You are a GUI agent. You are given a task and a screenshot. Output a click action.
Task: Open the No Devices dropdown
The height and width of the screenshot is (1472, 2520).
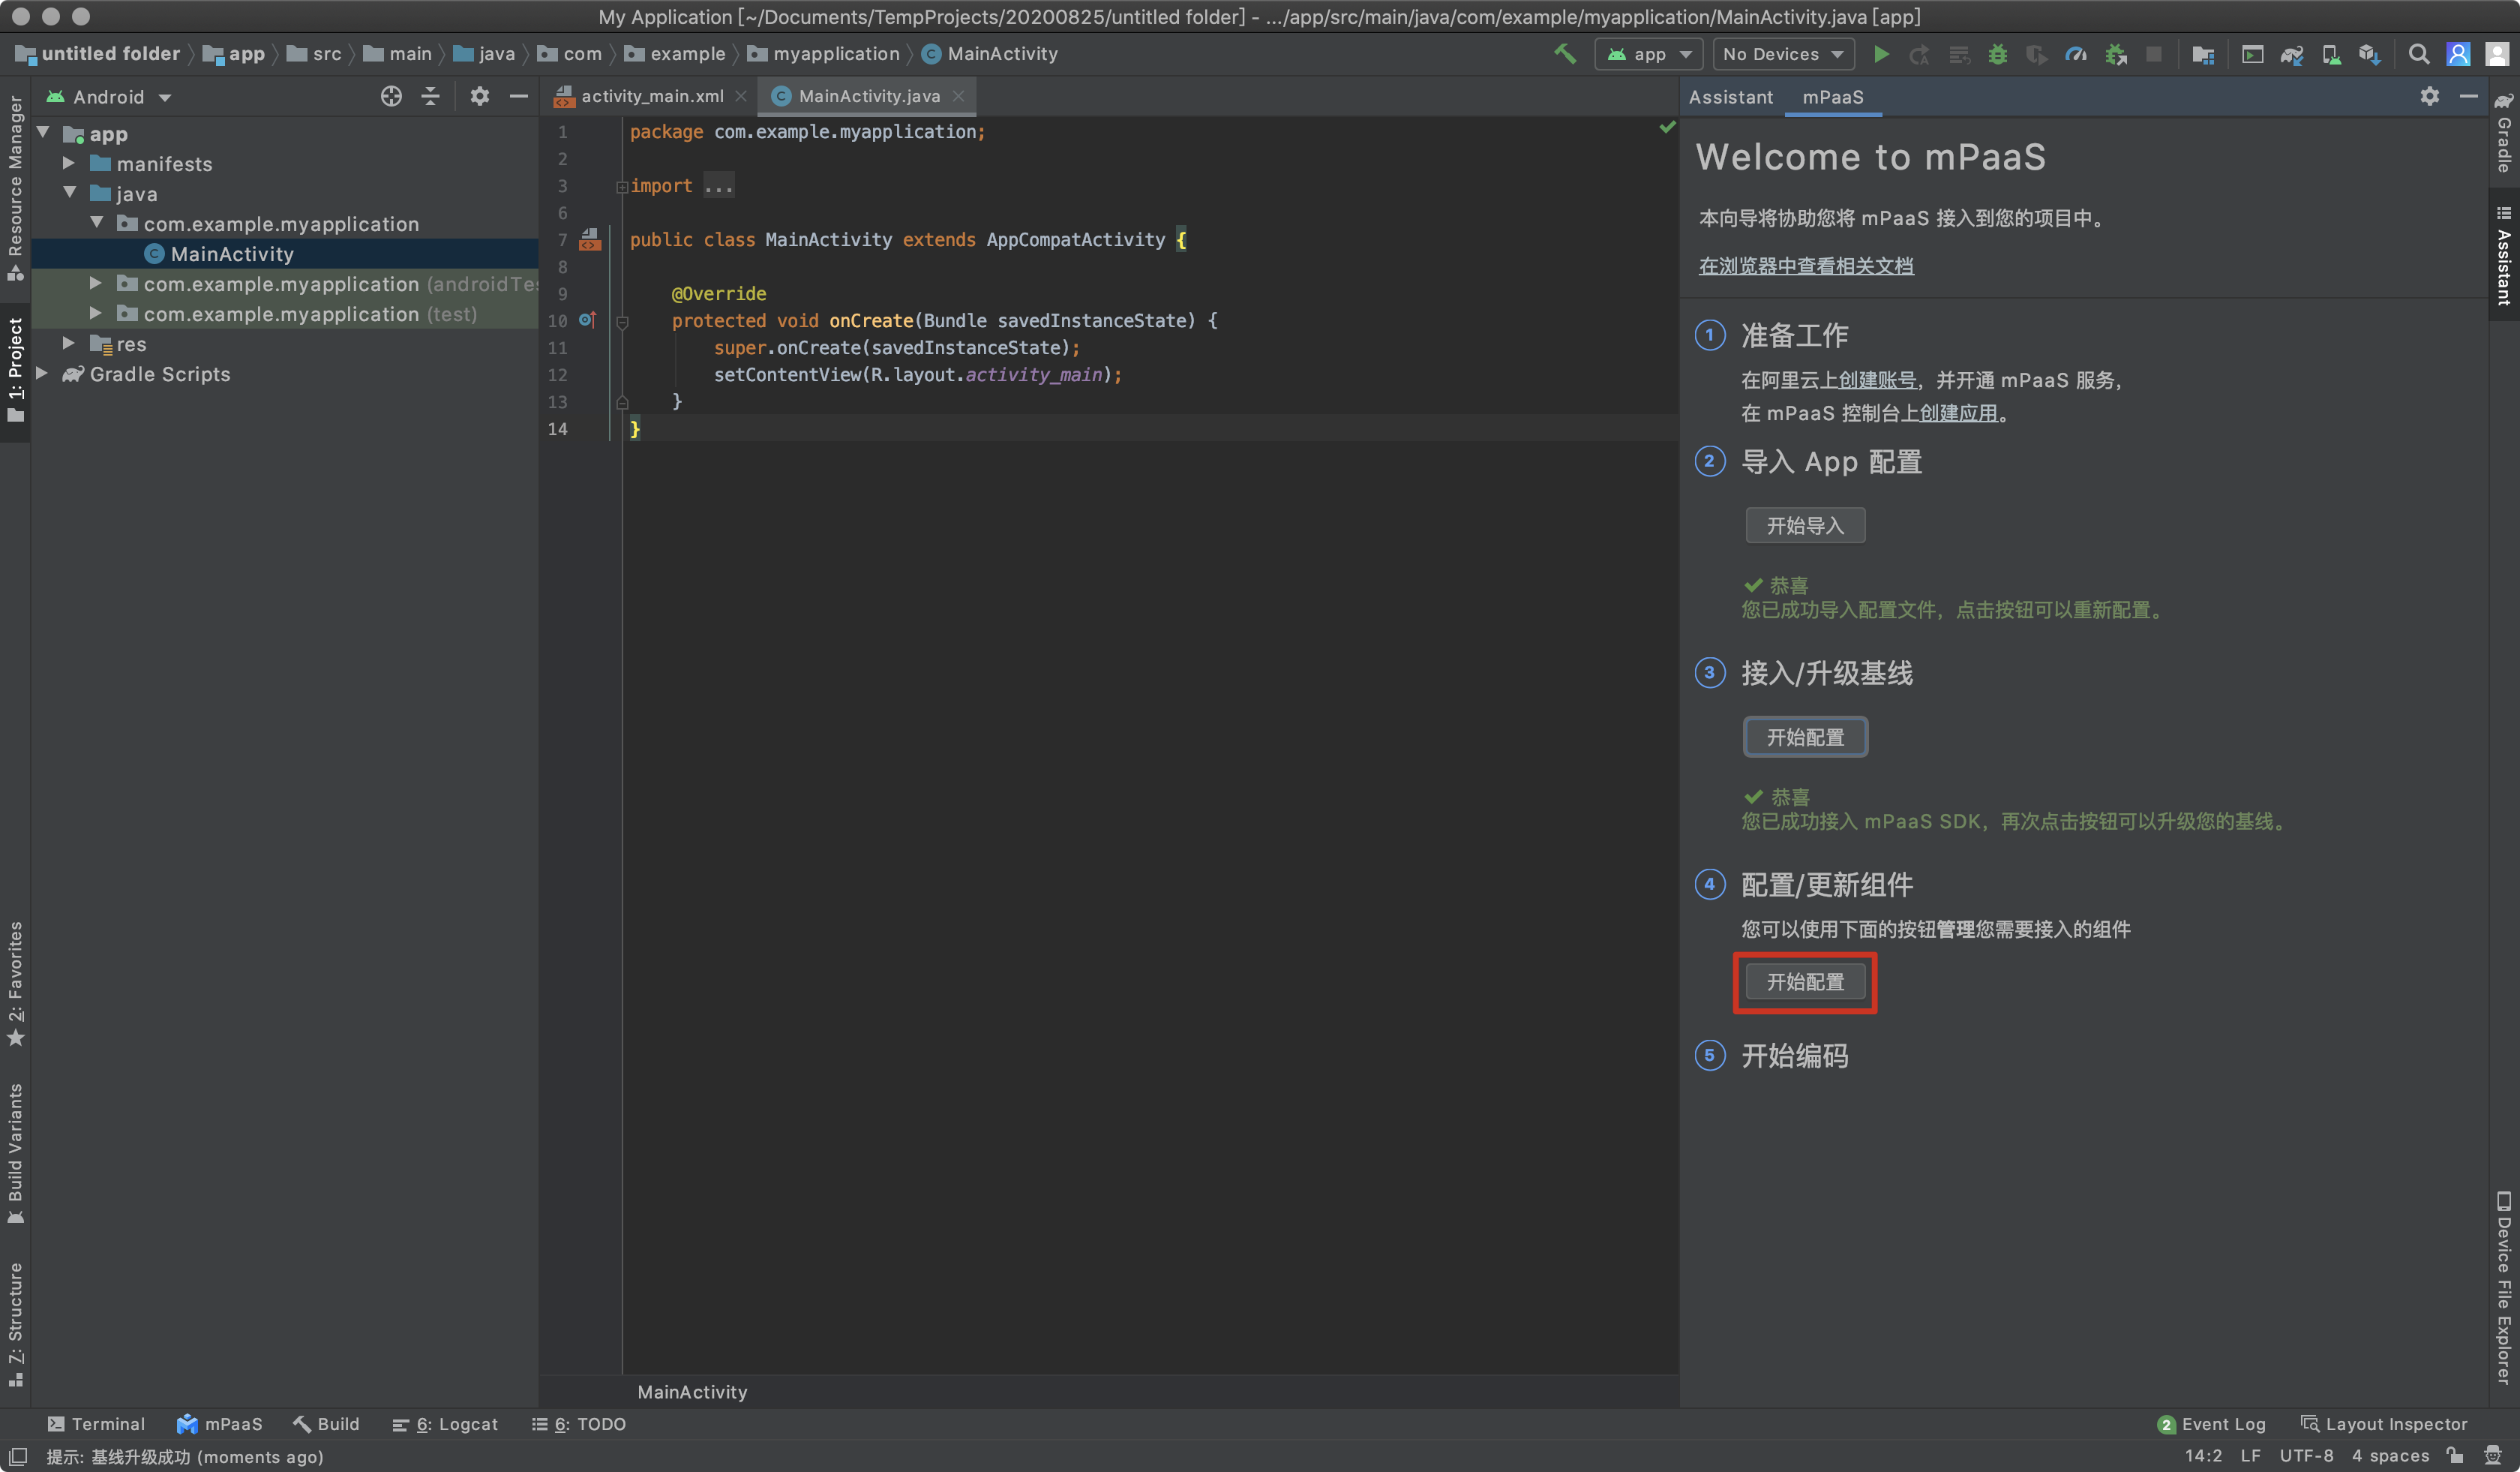[1783, 54]
